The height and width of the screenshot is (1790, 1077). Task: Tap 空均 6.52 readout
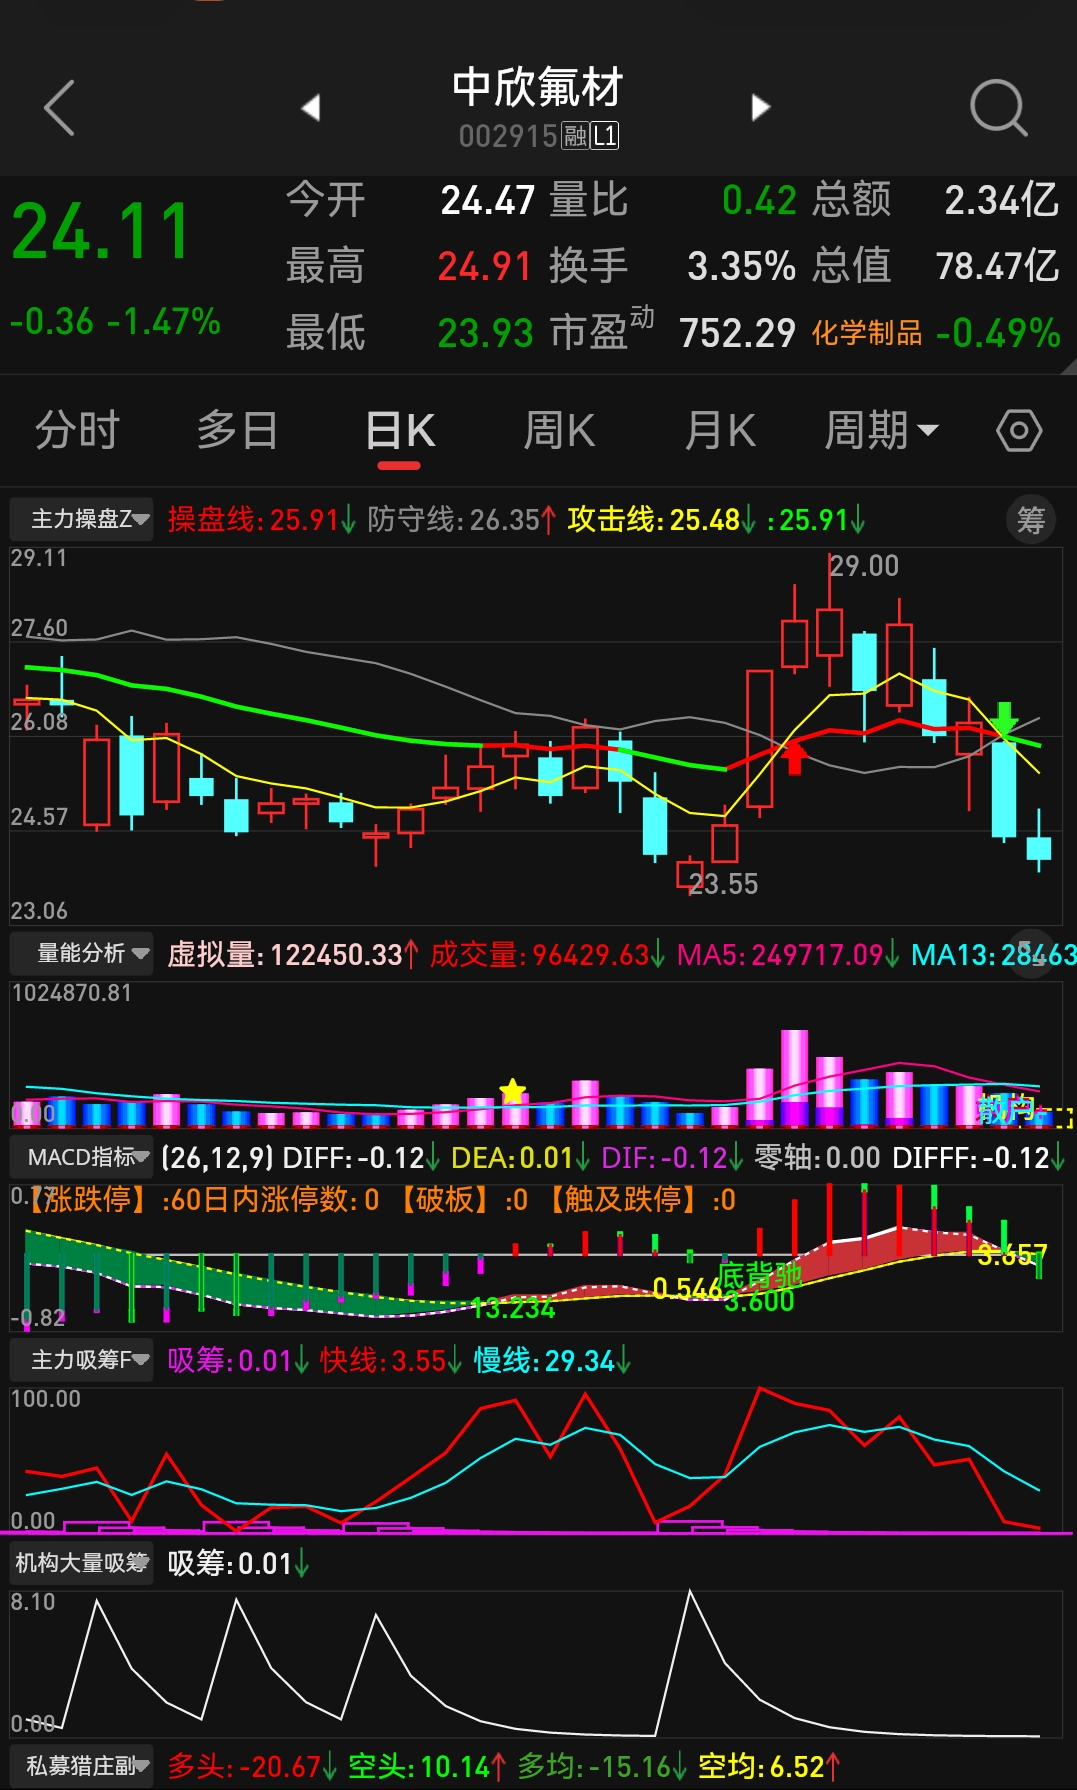[769, 1767]
